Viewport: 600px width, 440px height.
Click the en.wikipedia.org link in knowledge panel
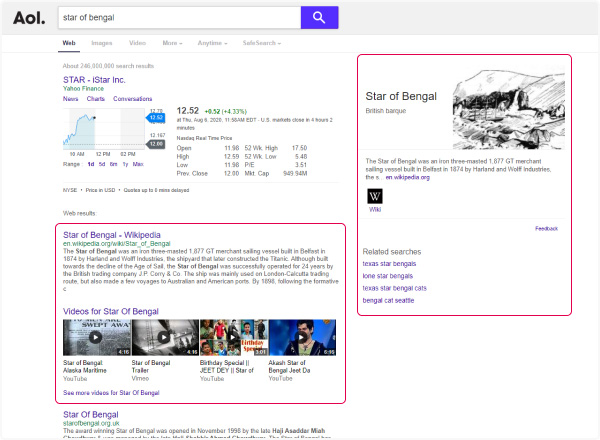click(x=408, y=177)
